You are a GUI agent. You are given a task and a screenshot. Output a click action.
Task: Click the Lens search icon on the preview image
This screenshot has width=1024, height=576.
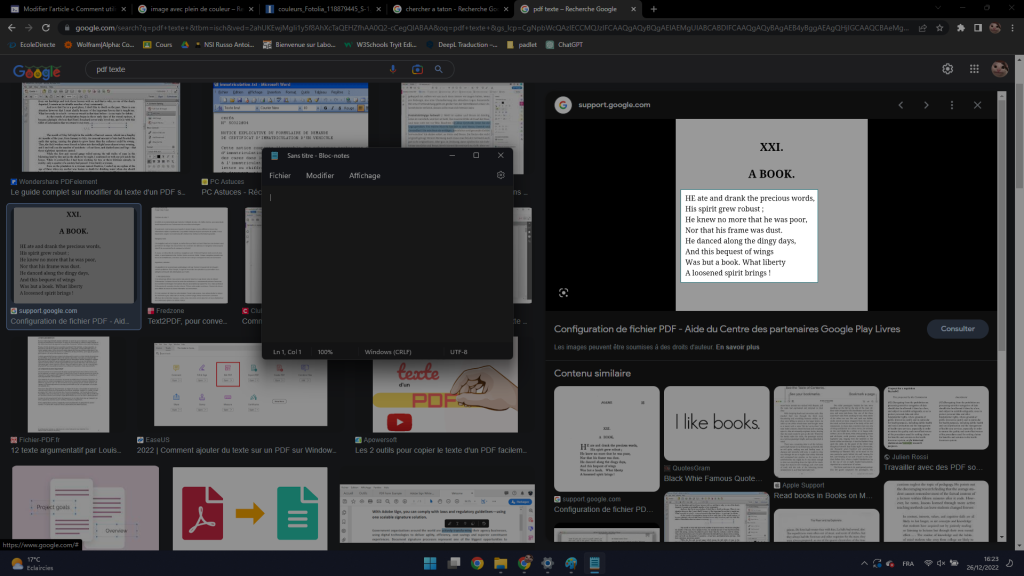(564, 293)
